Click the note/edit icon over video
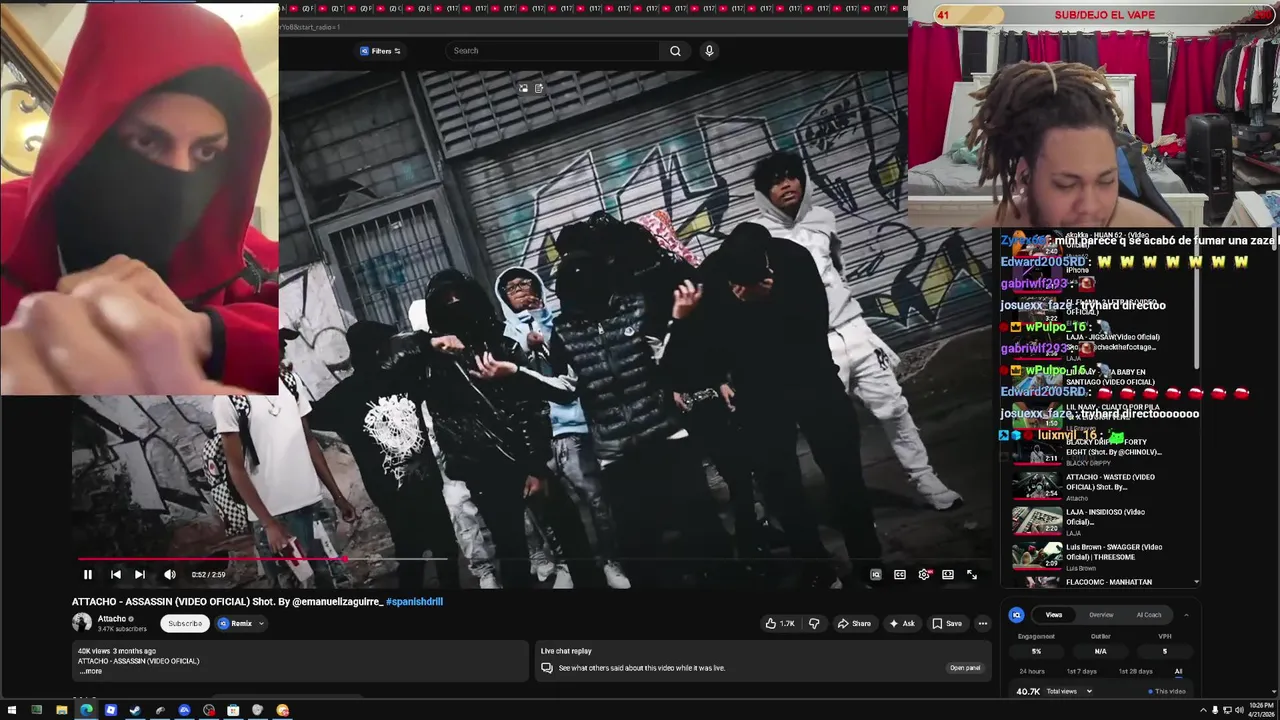 click(x=539, y=88)
